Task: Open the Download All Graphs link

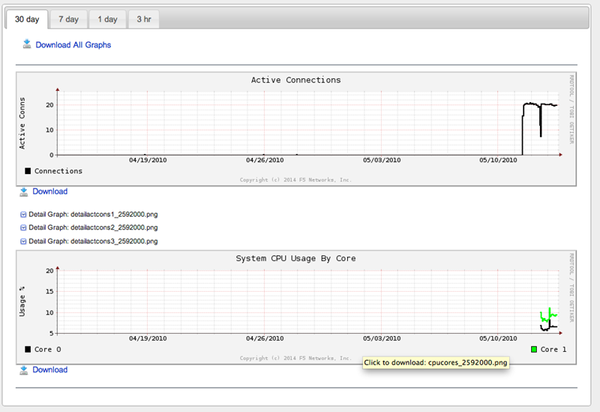Action: tap(73, 45)
